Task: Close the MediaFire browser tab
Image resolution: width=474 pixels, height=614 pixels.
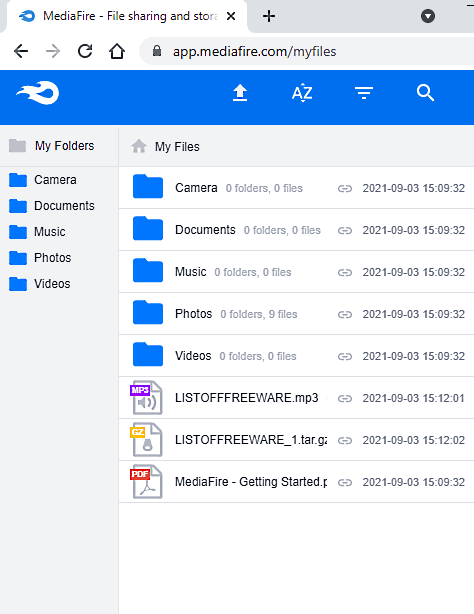Action: point(231,16)
